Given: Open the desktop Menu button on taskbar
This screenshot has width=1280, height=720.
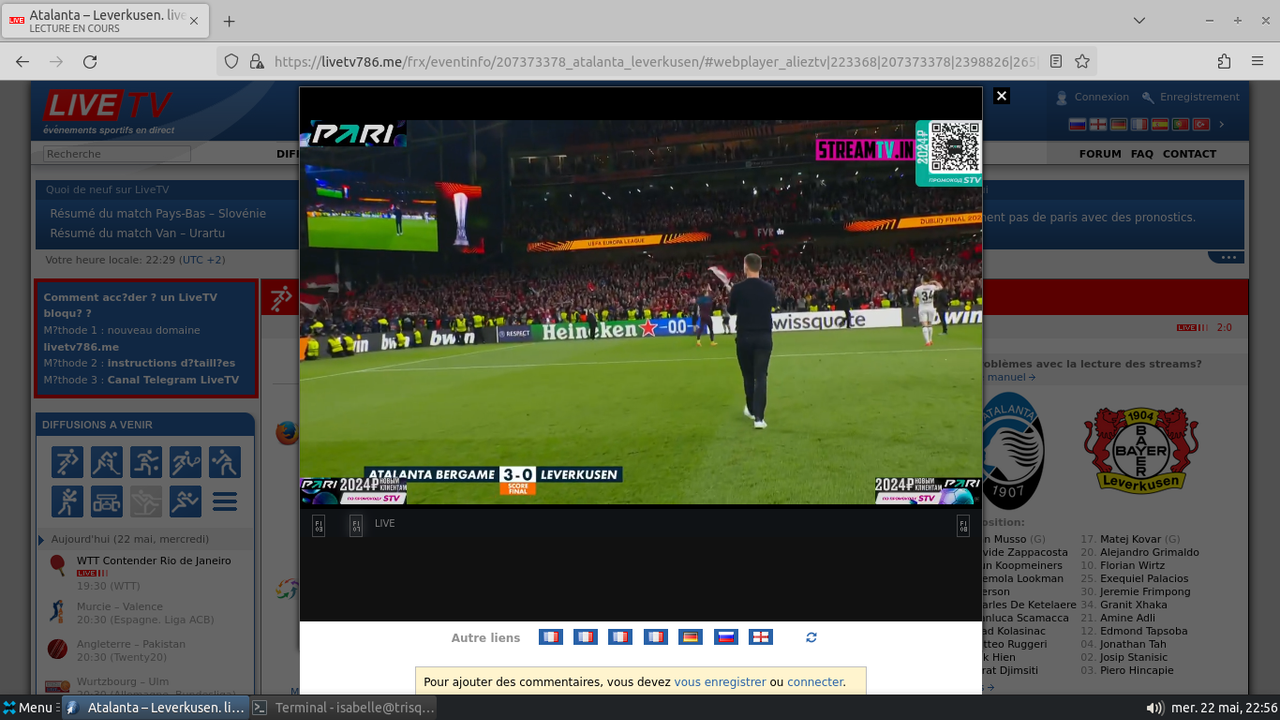Looking at the screenshot, I should click(27, 707).
